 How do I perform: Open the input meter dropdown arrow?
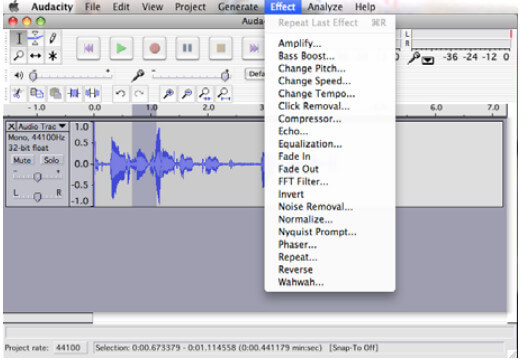pos(428,60)
